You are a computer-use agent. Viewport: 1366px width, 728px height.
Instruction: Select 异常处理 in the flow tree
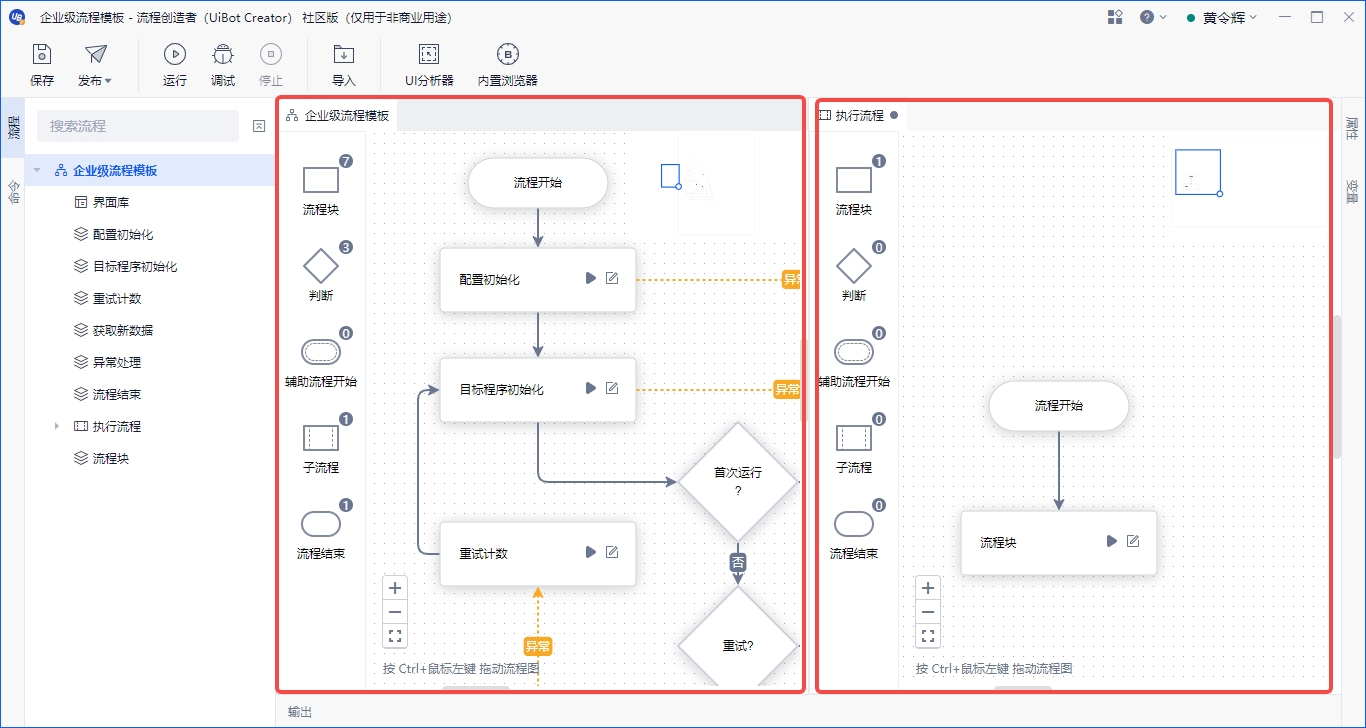117,362
